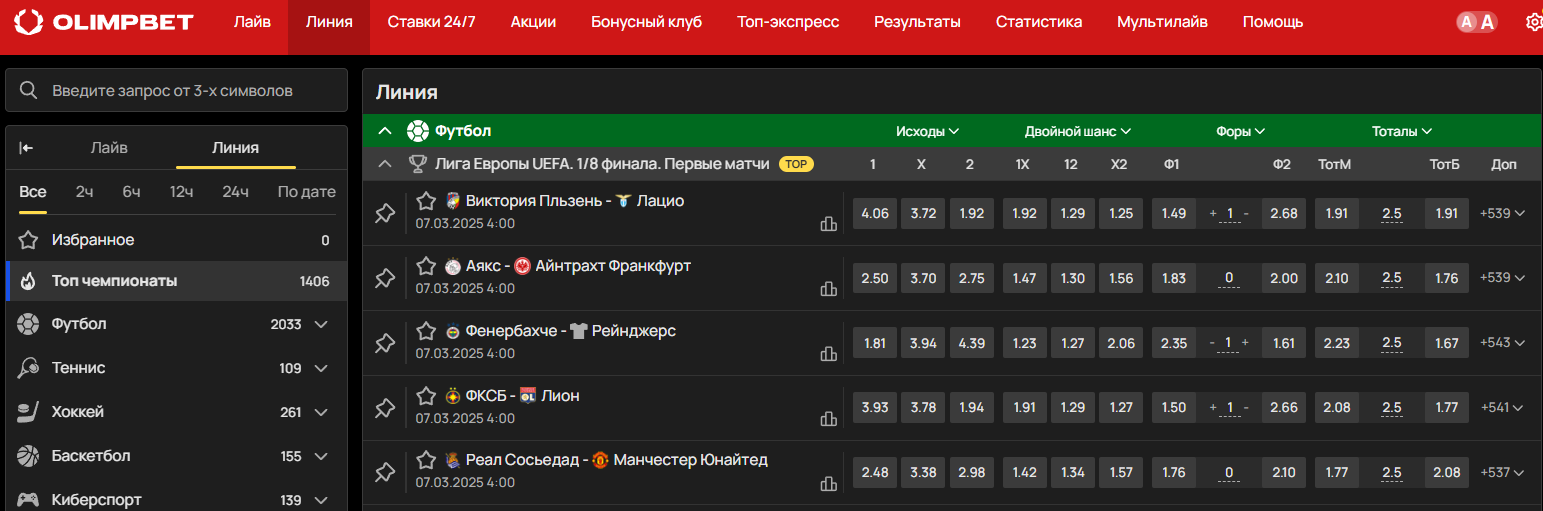Open the settings gear icon
This screenshot has width=1543, height=511.
coord(1534,22)
